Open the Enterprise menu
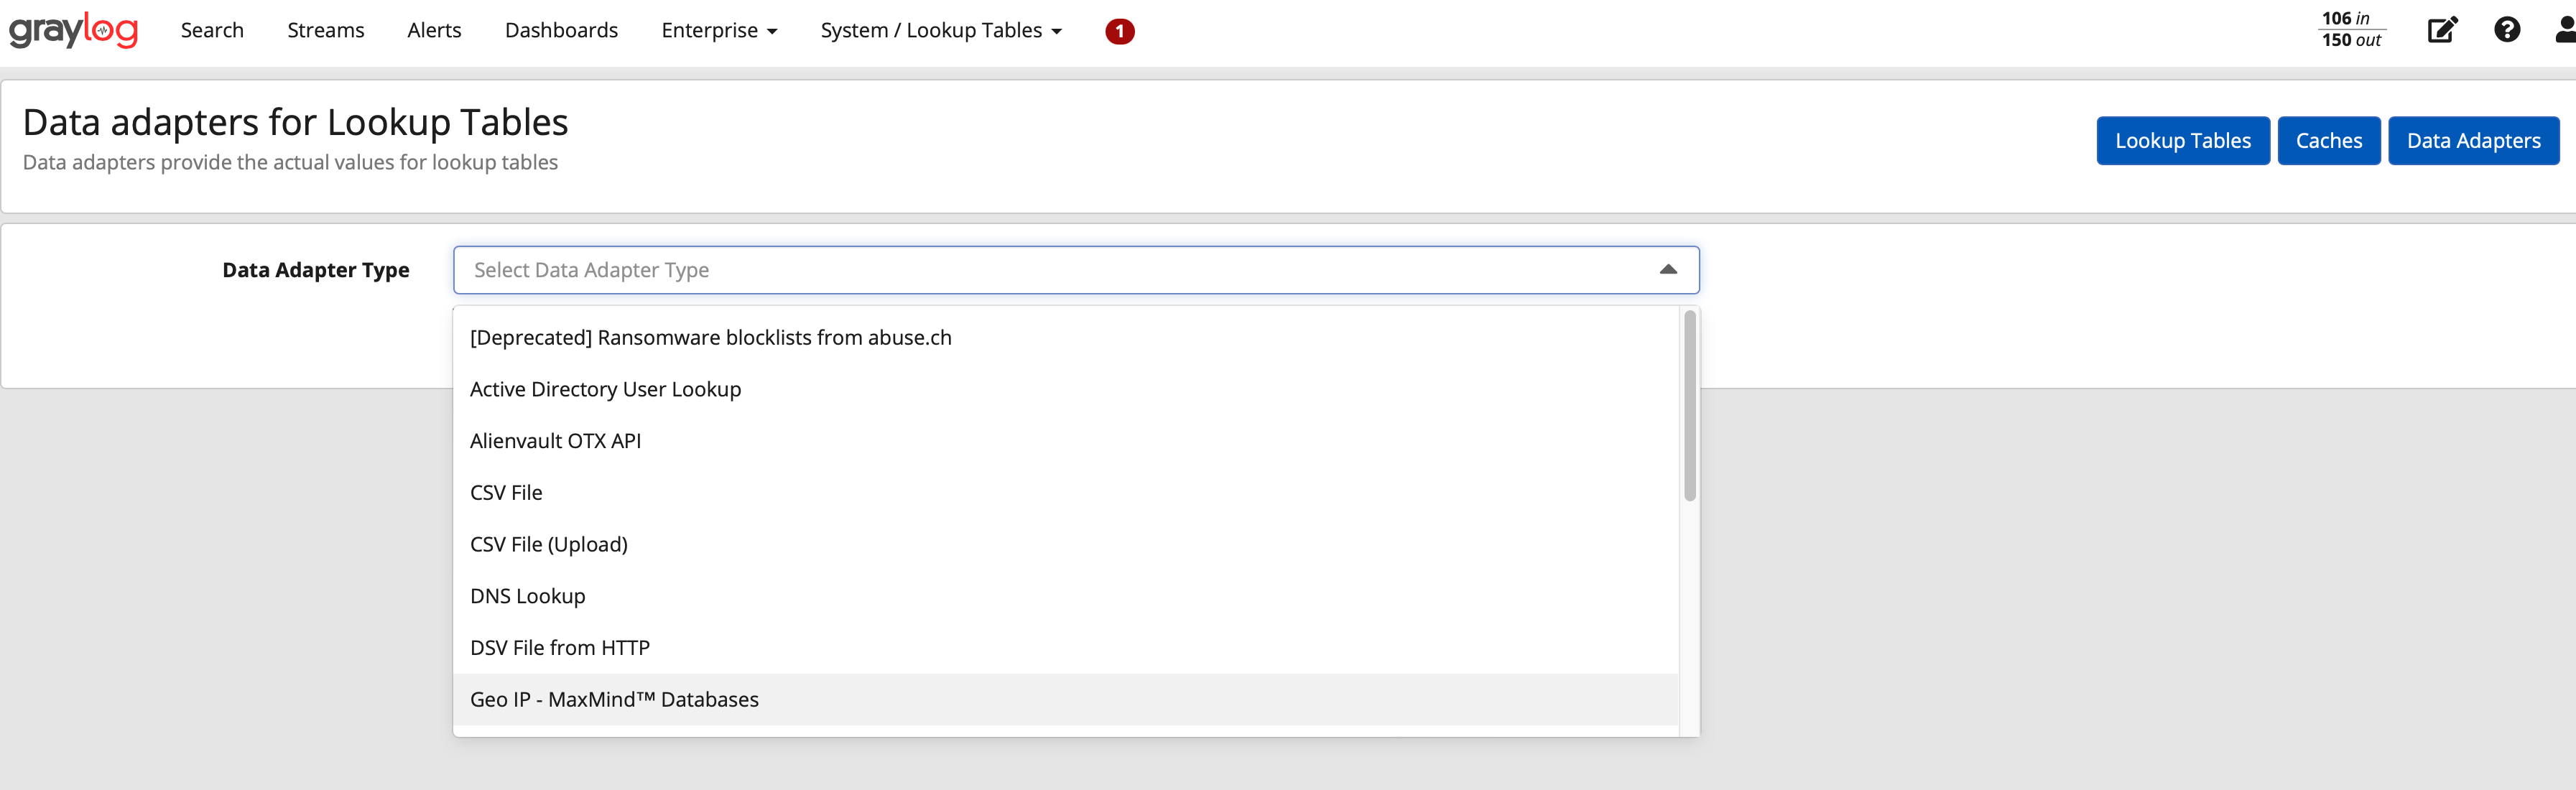 tap(718, 30)
